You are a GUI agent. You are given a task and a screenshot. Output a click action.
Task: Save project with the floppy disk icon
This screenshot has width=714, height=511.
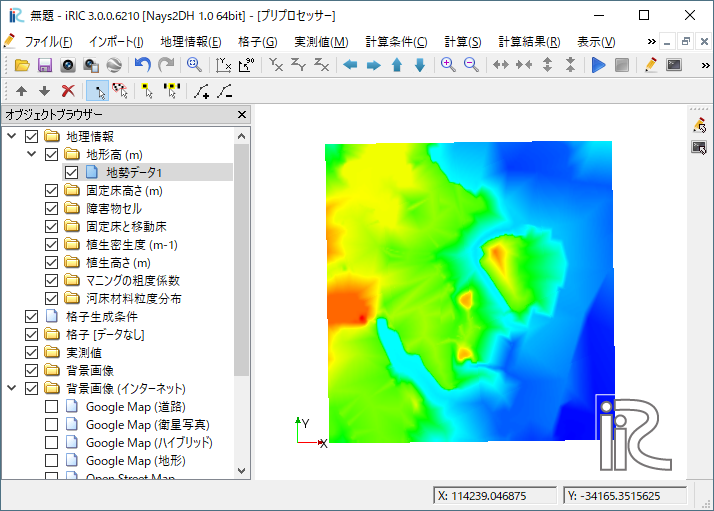tap(45, 65)
